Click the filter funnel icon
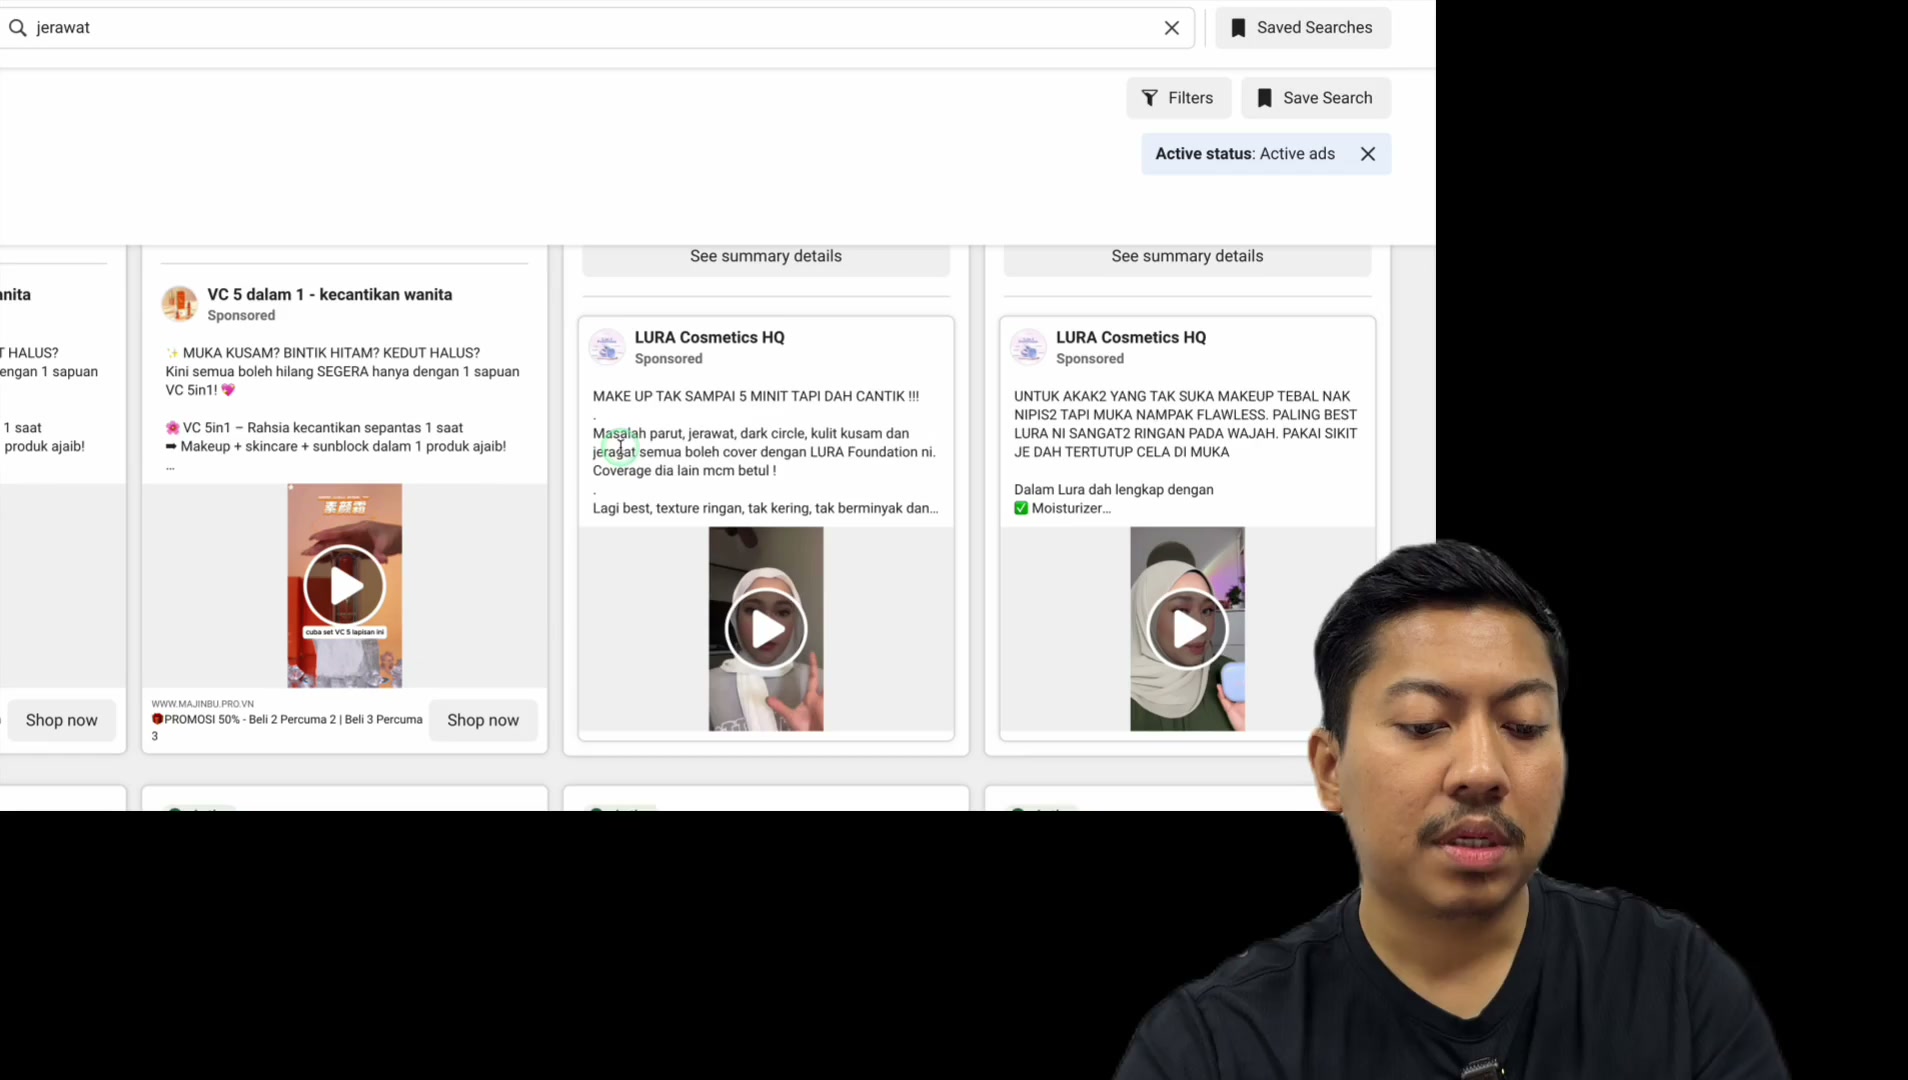1908x1080 pixels. coord(1150,98)
